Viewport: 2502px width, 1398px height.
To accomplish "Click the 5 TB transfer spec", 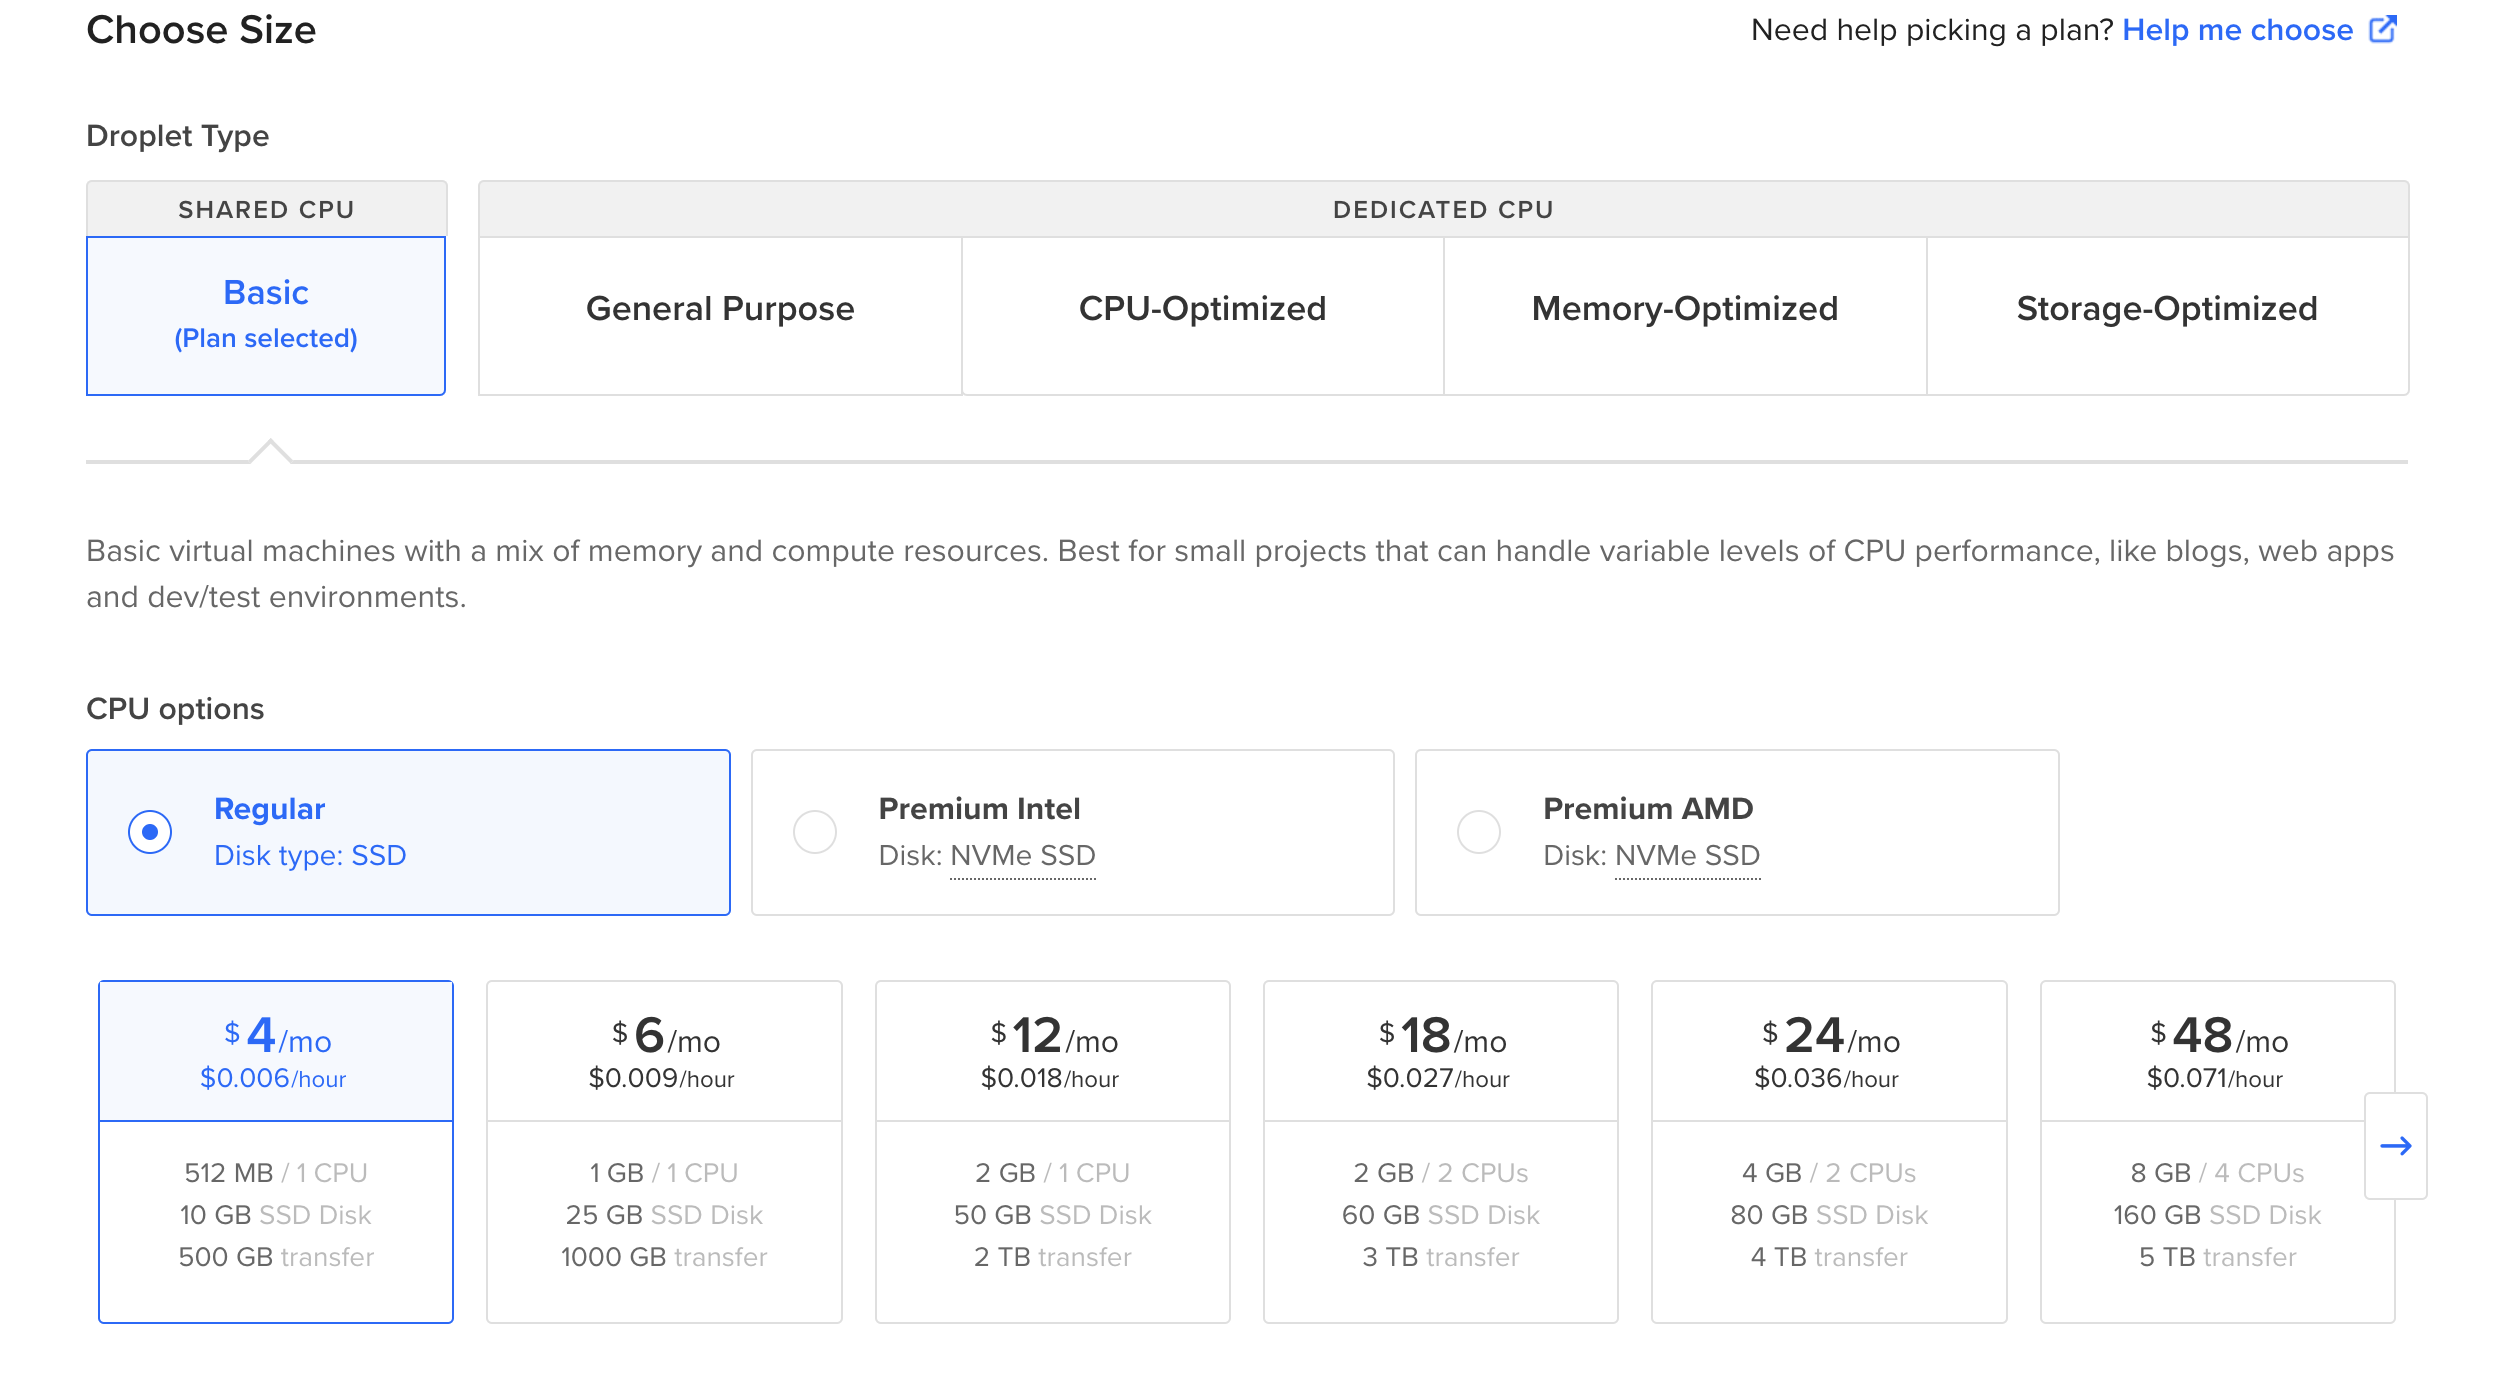I will pos(2218,1257).
